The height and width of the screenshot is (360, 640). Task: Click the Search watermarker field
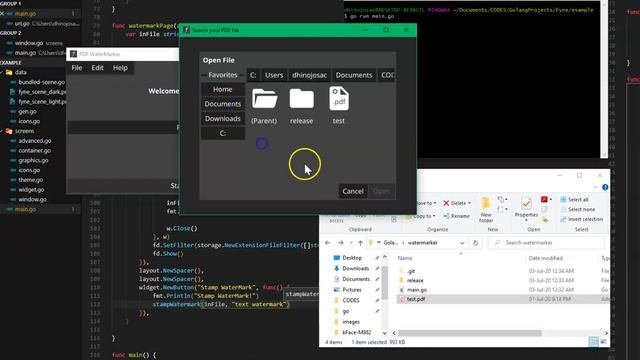pos(546,243)
